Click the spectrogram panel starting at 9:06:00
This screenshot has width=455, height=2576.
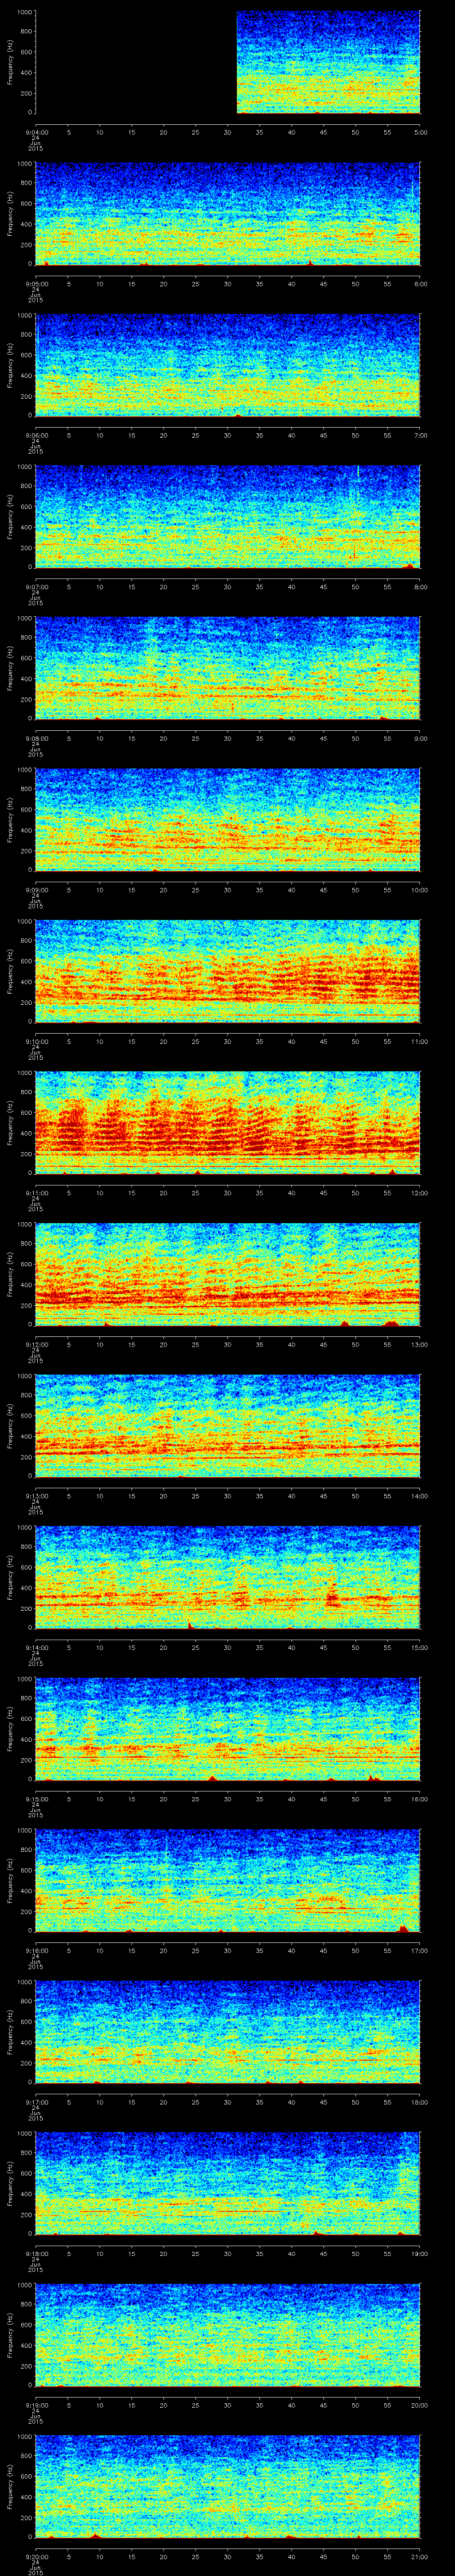[x=228, y=365]
